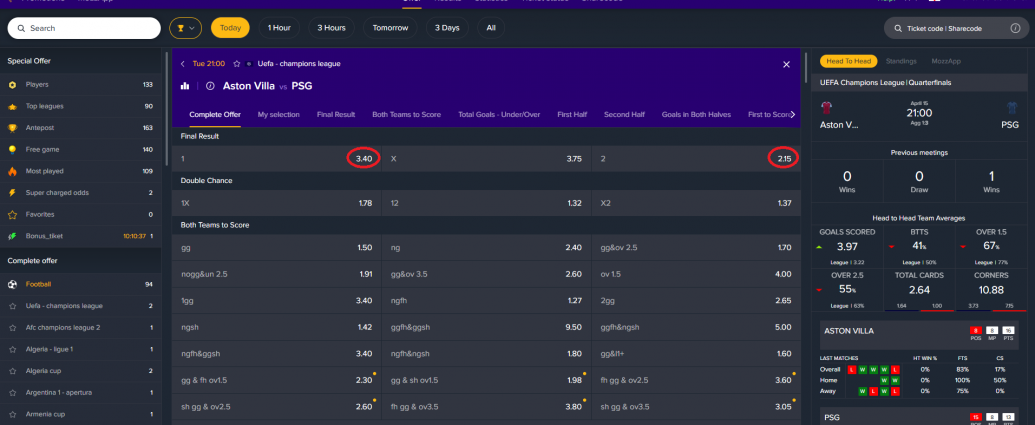Pick the ng odds 2.40
The image size is (1035, 425).
pyautogui.click(x=486, y=247)
